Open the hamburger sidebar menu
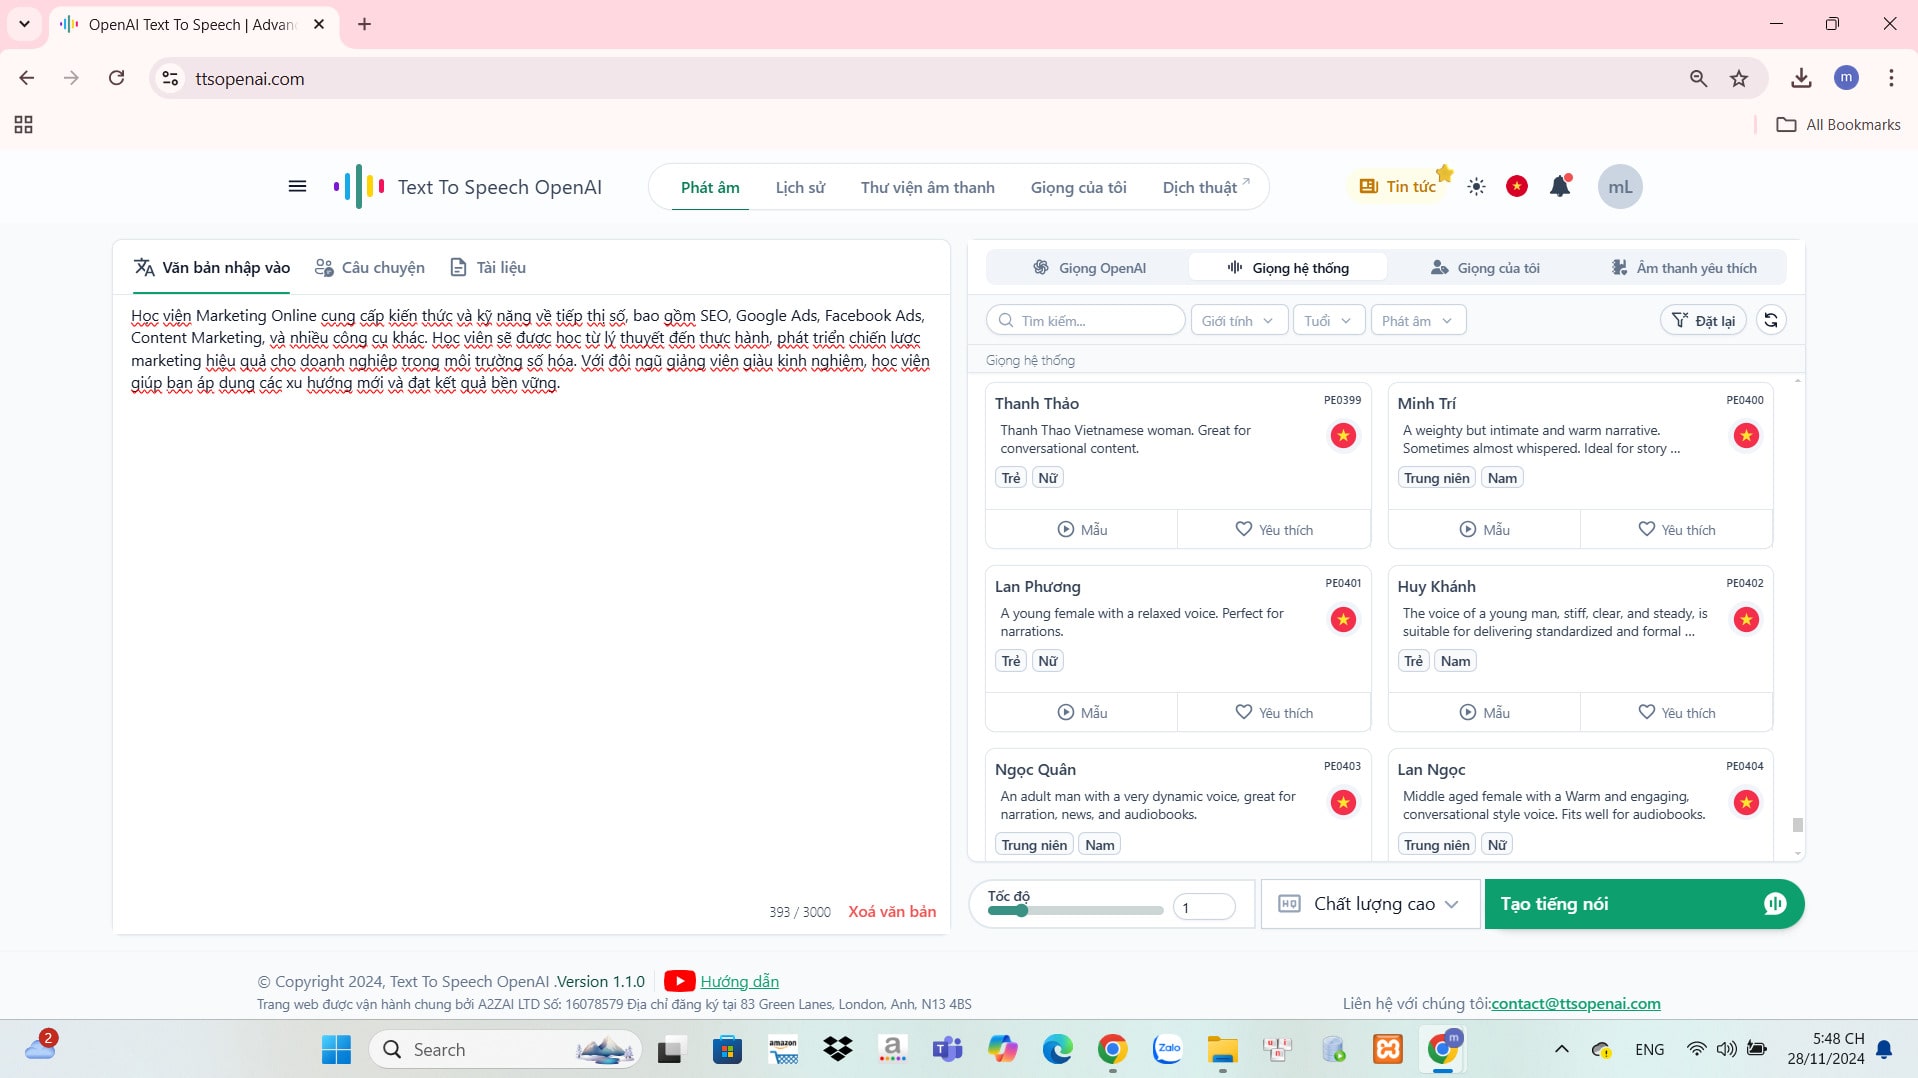1918x1078 pixels. click(297, 186)
